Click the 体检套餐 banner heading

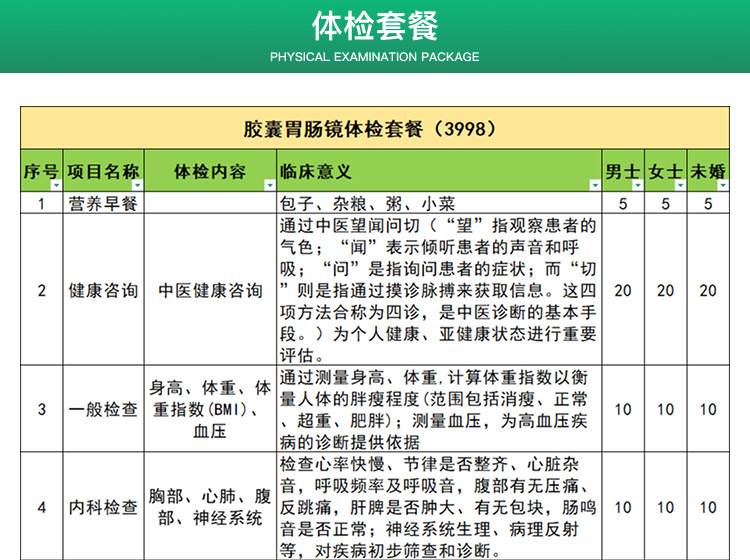375,24
